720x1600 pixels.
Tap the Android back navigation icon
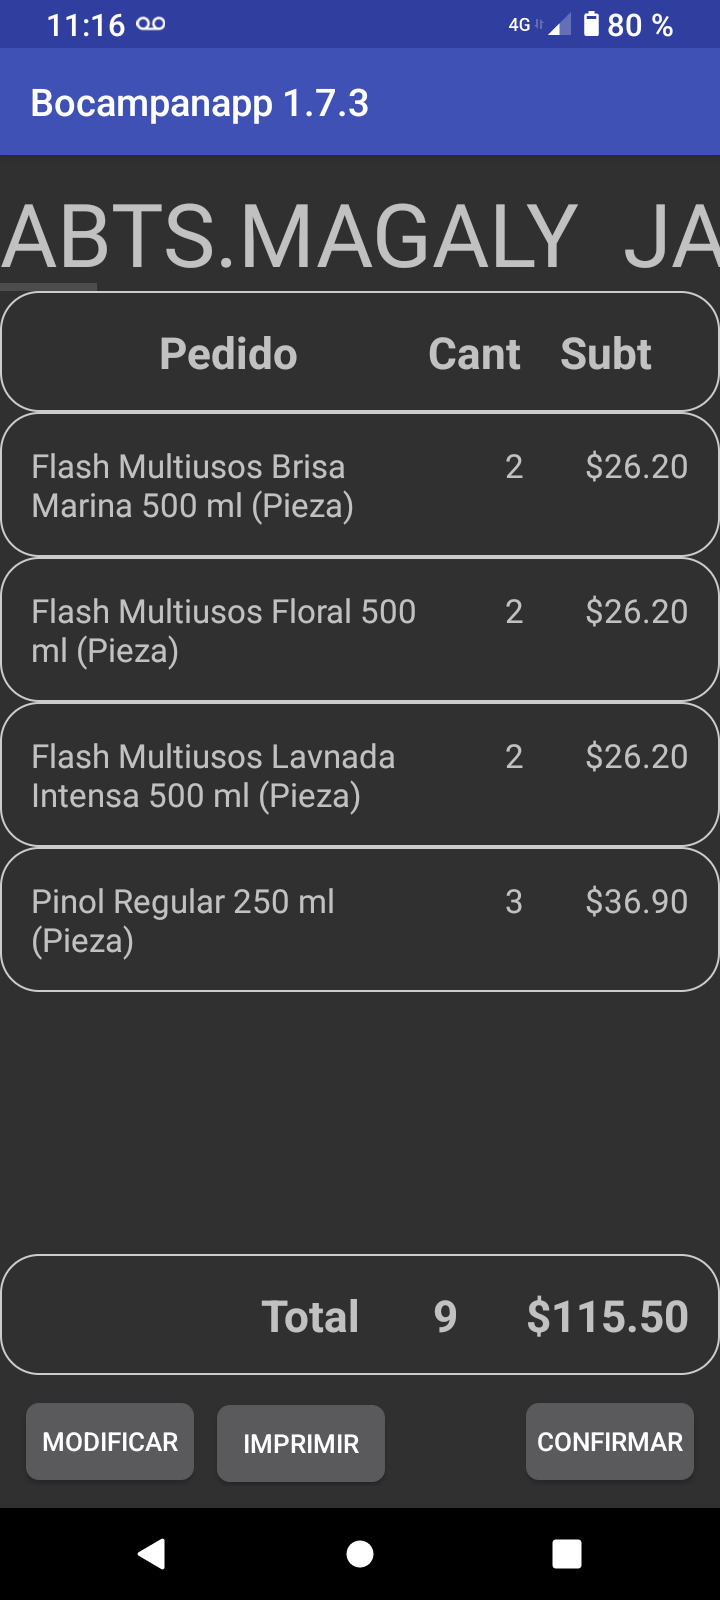click(152, 1553)
